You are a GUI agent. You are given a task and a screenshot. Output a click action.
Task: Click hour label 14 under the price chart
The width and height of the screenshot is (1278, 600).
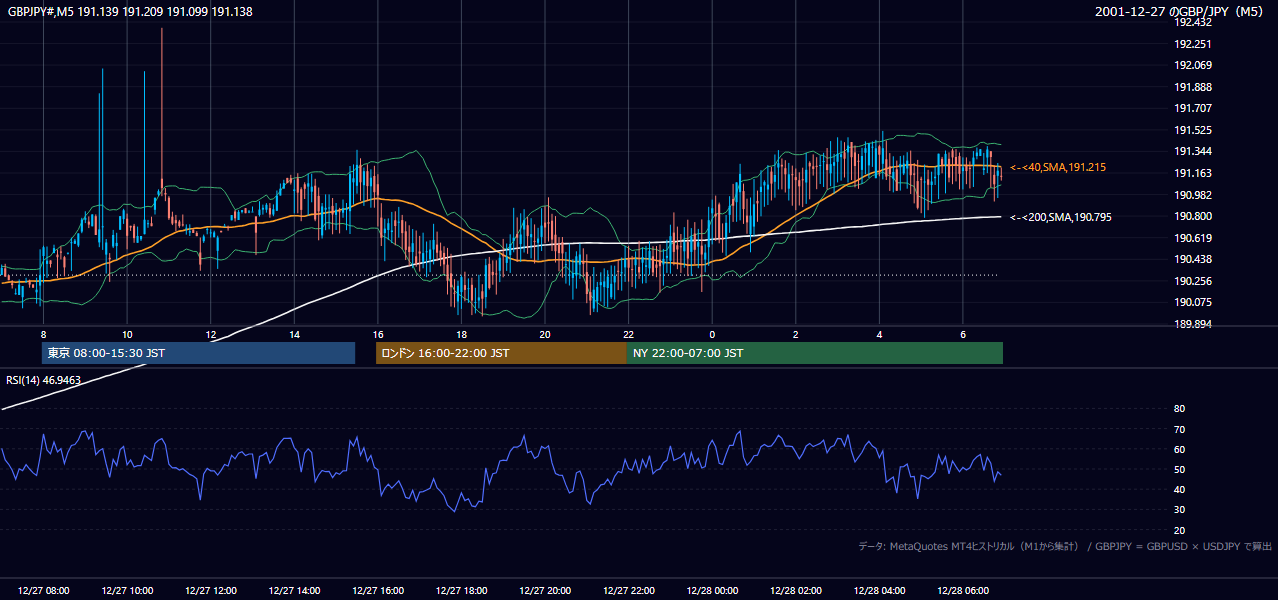(x=294, y=334)
